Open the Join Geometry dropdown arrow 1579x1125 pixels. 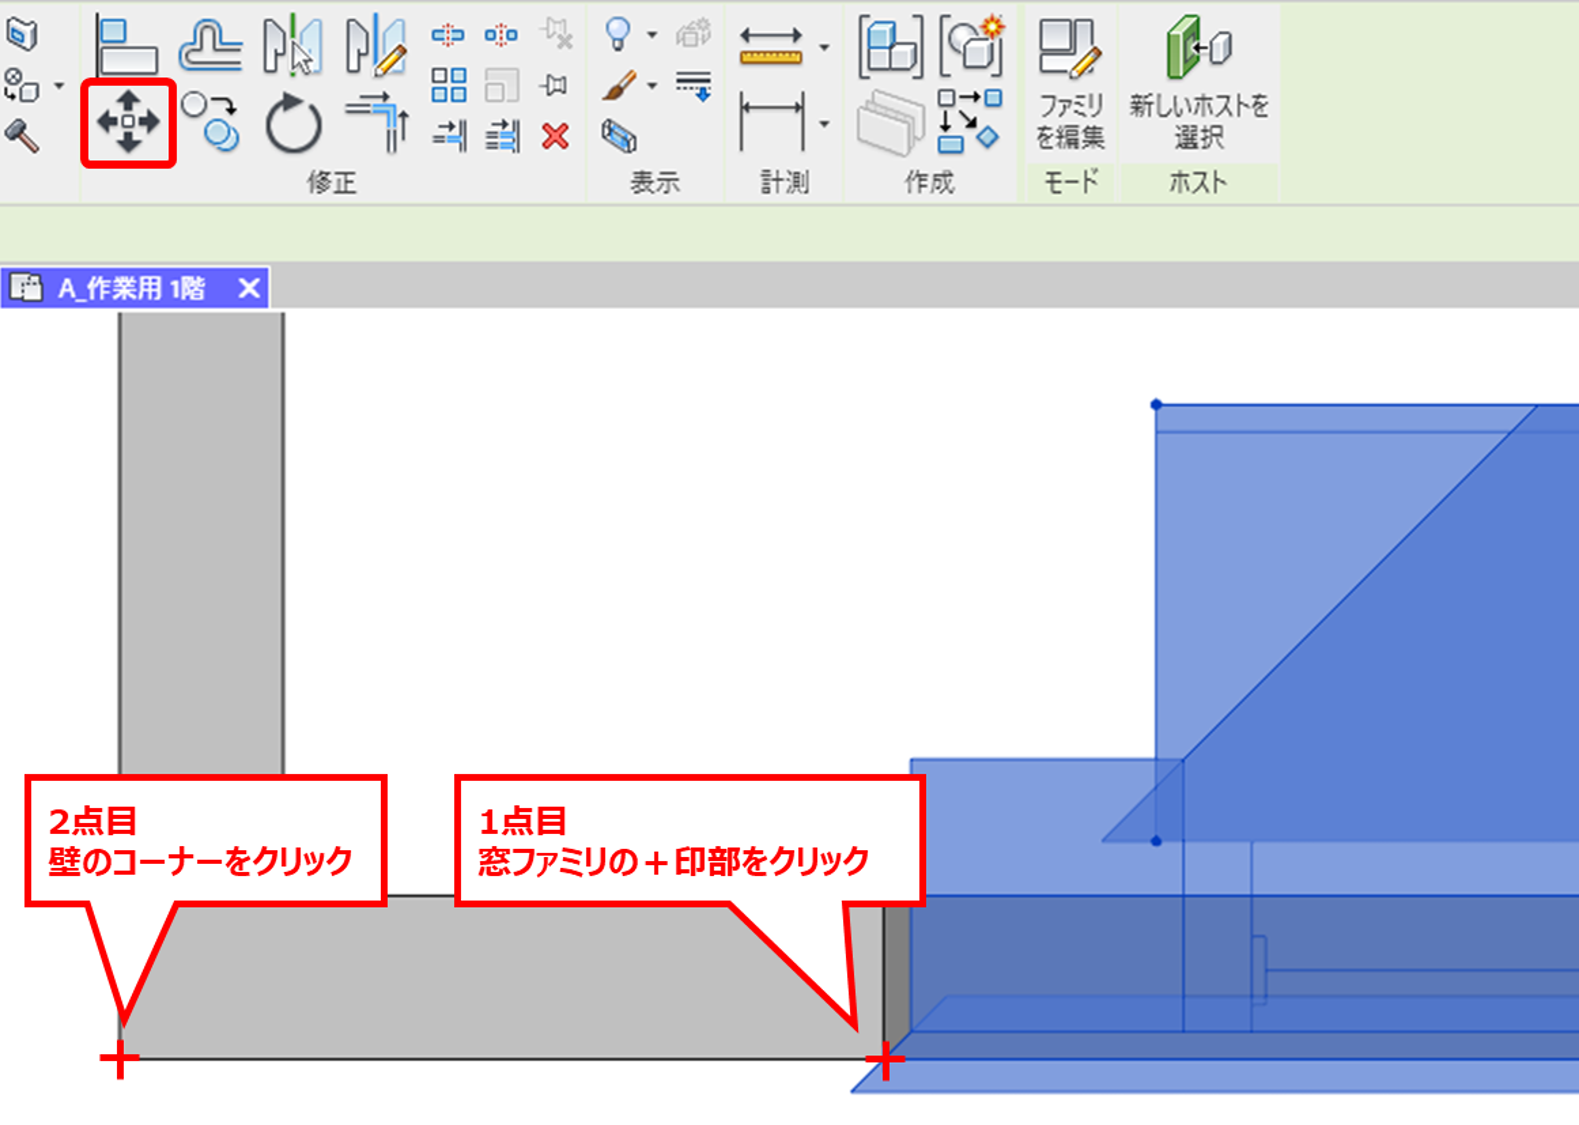(59, 86)
